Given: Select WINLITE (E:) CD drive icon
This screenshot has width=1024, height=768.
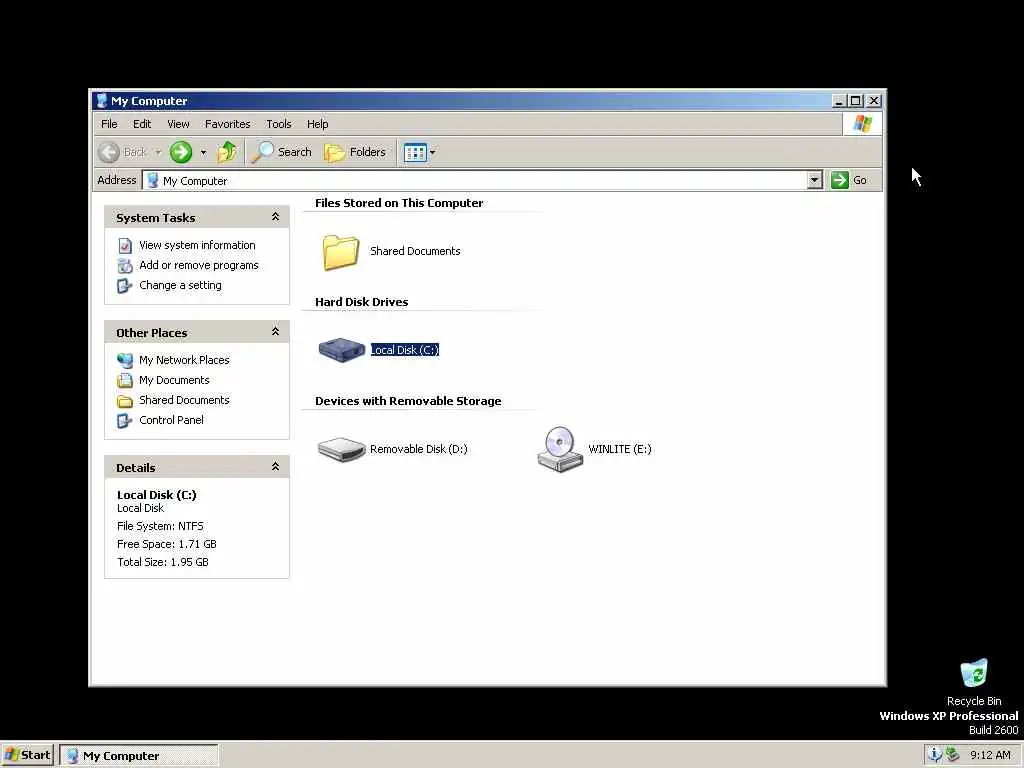Looking at the screenshot, I should pos(560,449).
